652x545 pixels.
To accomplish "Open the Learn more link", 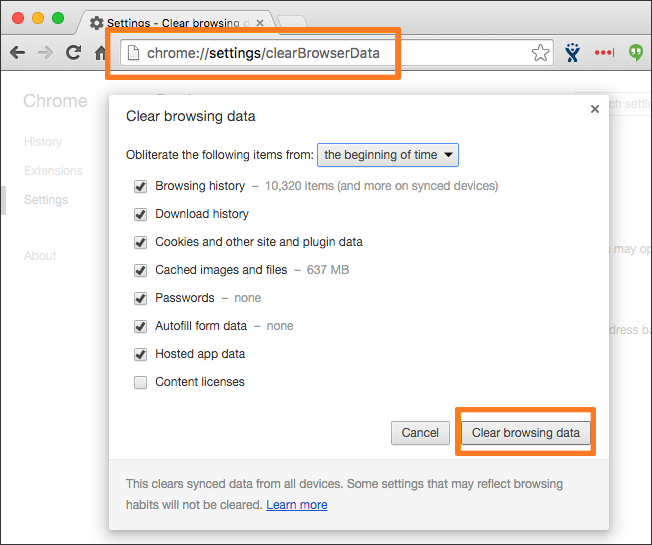I will click(296, 505).
